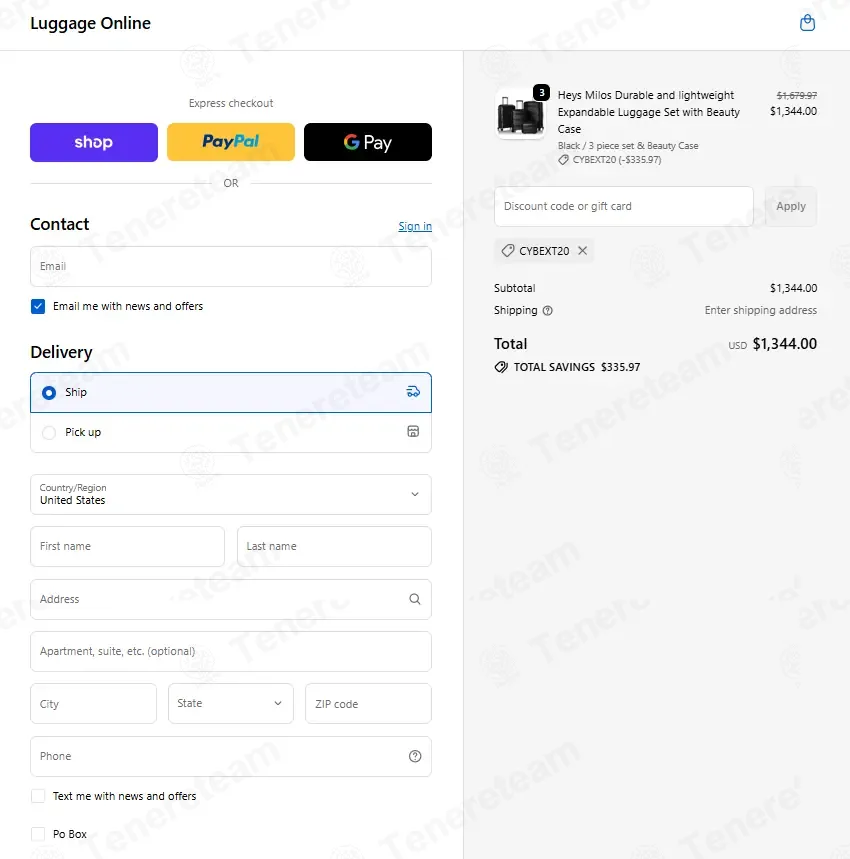Focus the Discount code or gift card field
This screenshot has width=850, height=859.
[x=623, y=207]
